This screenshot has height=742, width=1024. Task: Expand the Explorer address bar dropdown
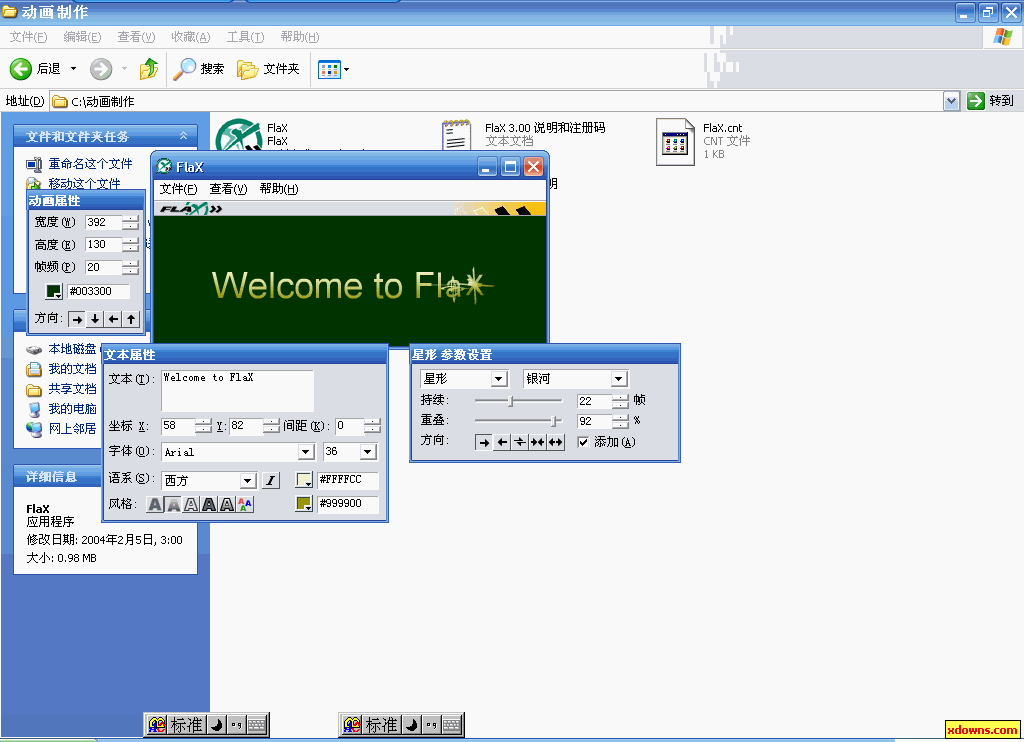(x=952, y=101)
